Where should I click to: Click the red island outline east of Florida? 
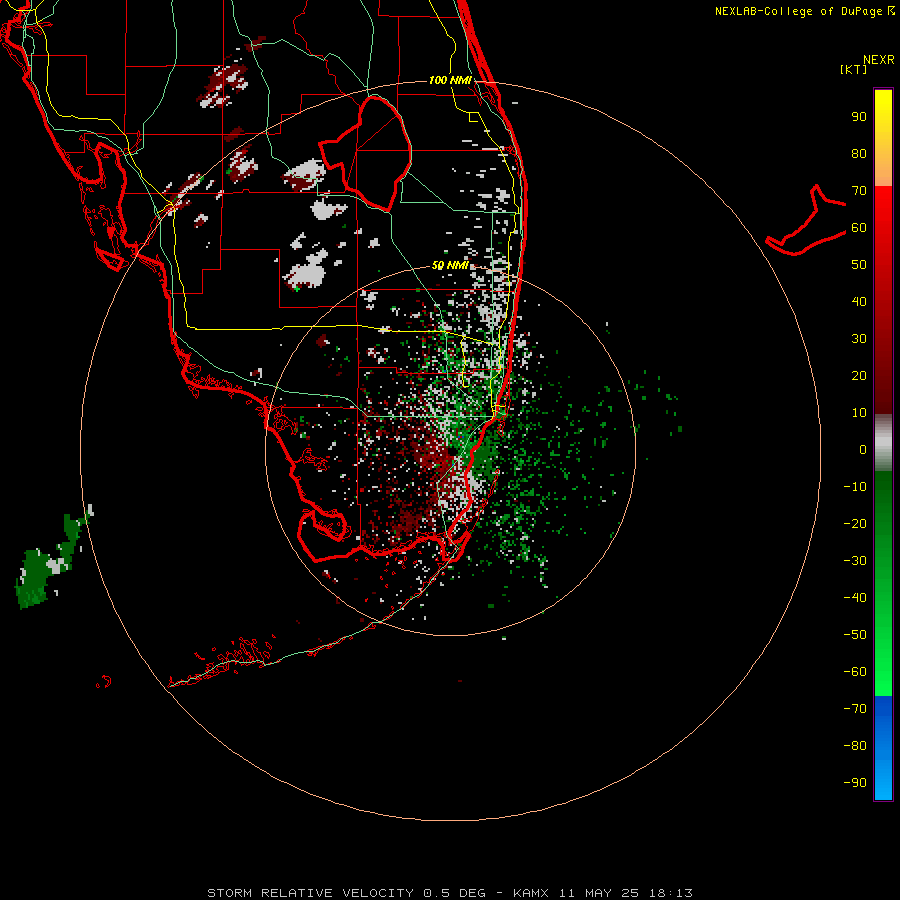[x=806, y=221]
